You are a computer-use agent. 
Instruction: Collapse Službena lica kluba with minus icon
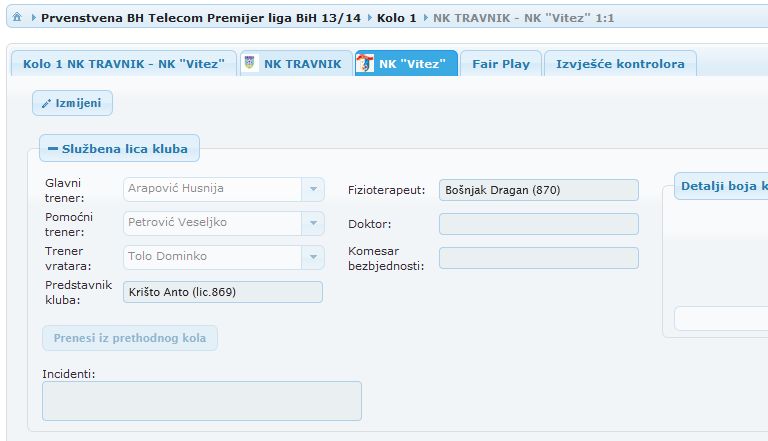coord(53,148)
